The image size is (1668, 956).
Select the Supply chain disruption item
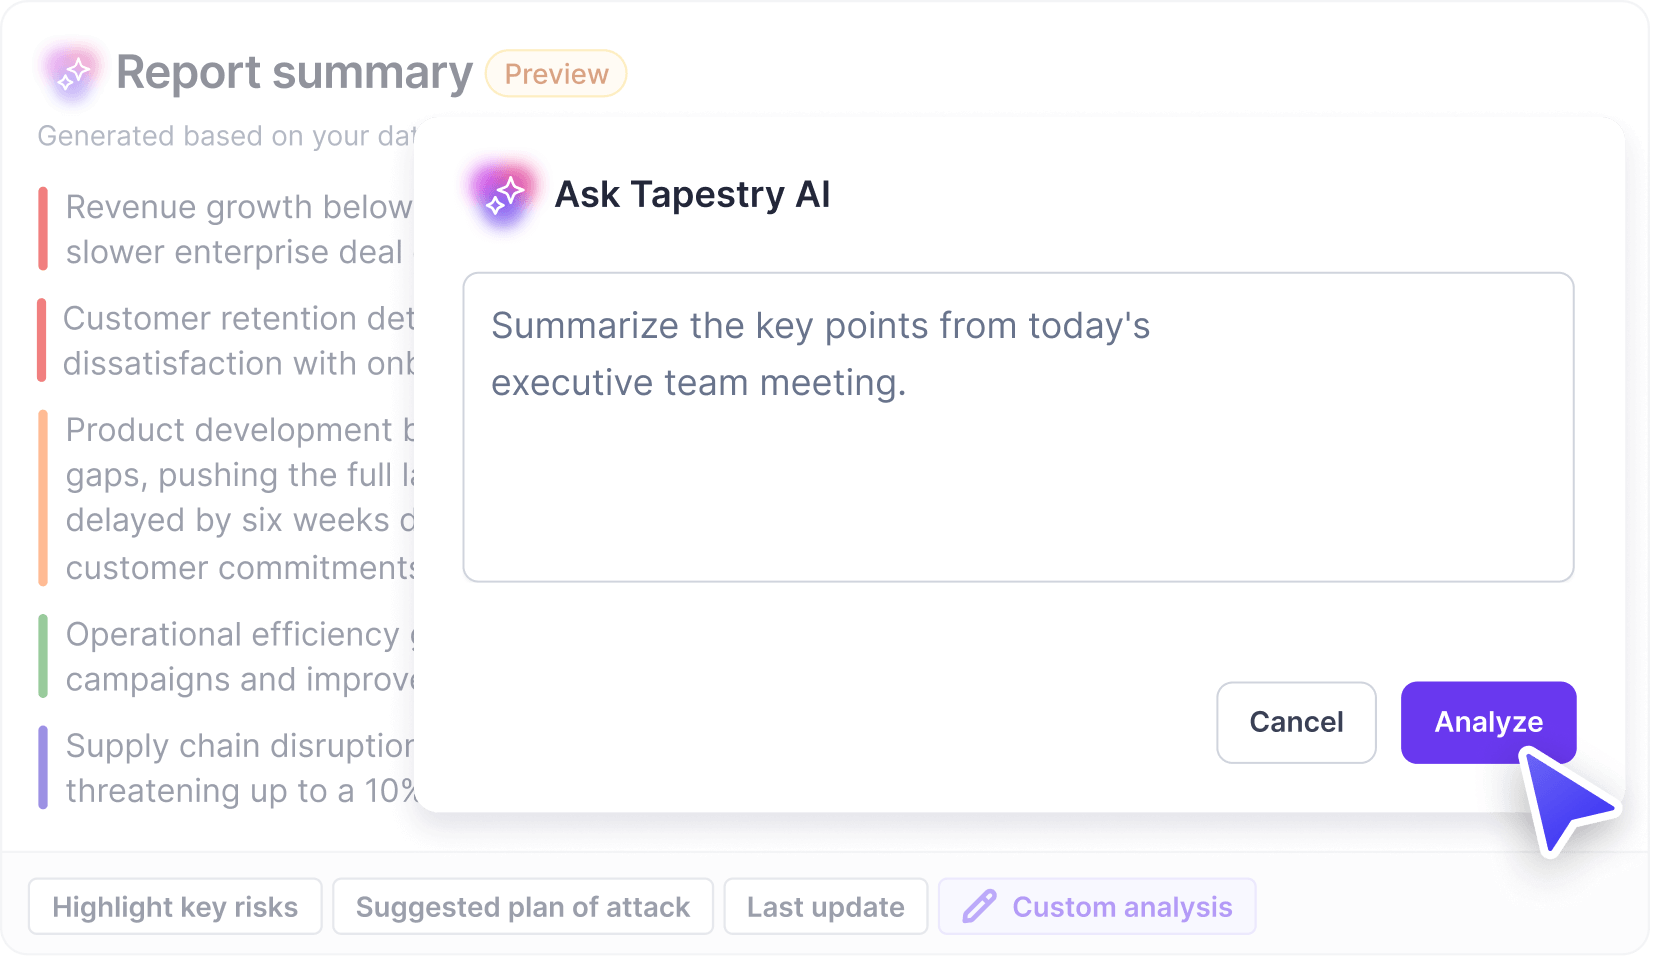(x=240, y=767)
